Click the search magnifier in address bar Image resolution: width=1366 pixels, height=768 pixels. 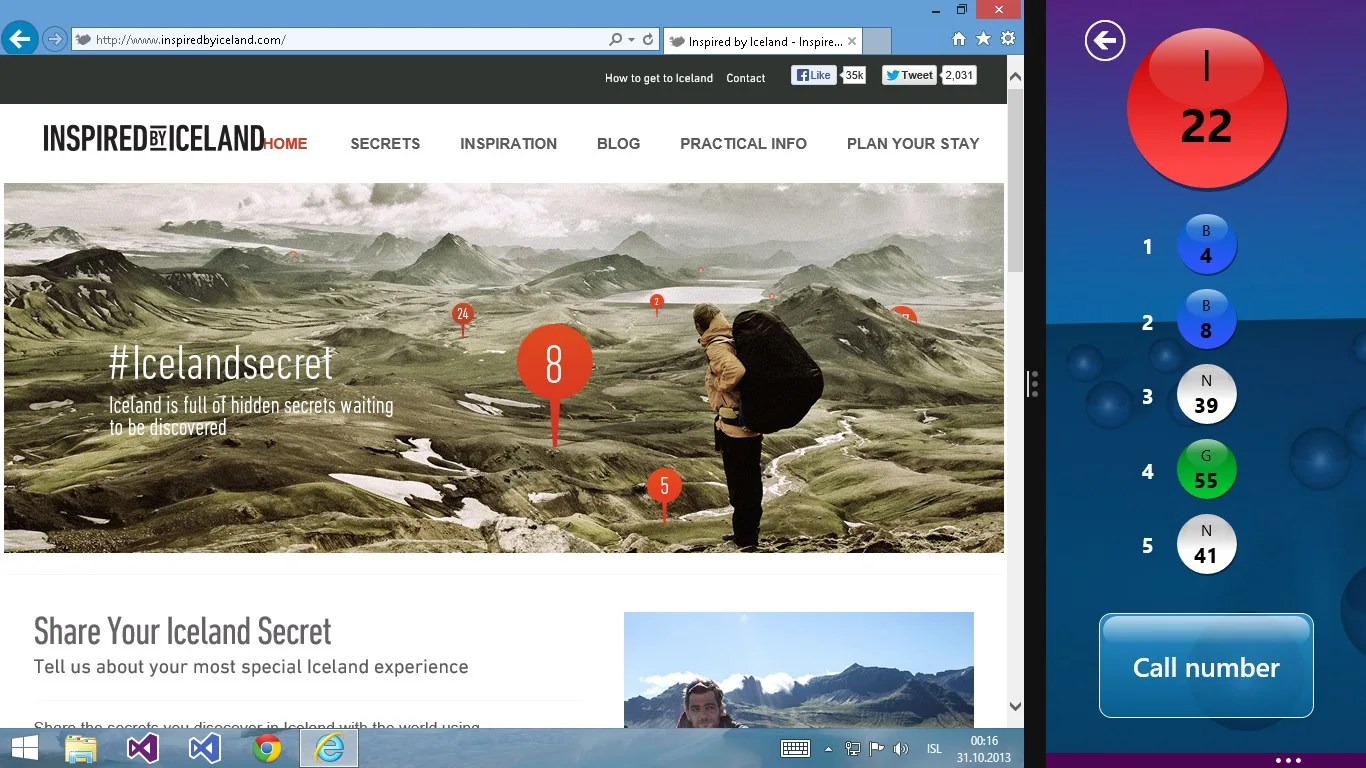[615, 40]
